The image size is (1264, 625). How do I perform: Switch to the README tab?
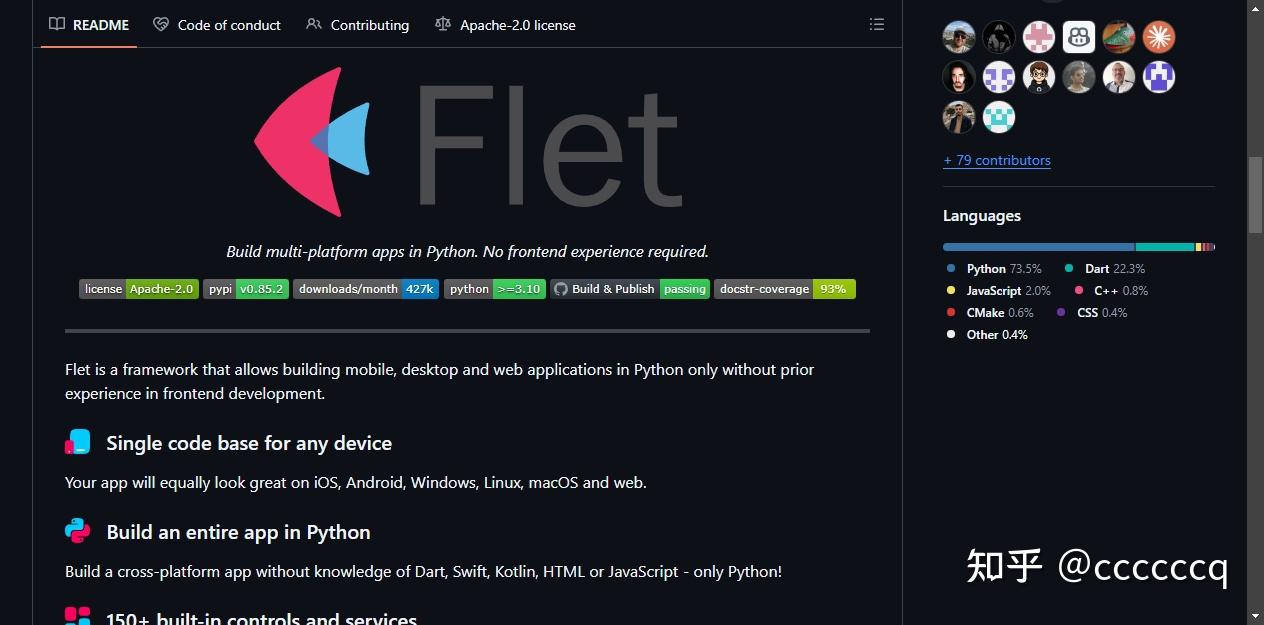coord(89,24)
